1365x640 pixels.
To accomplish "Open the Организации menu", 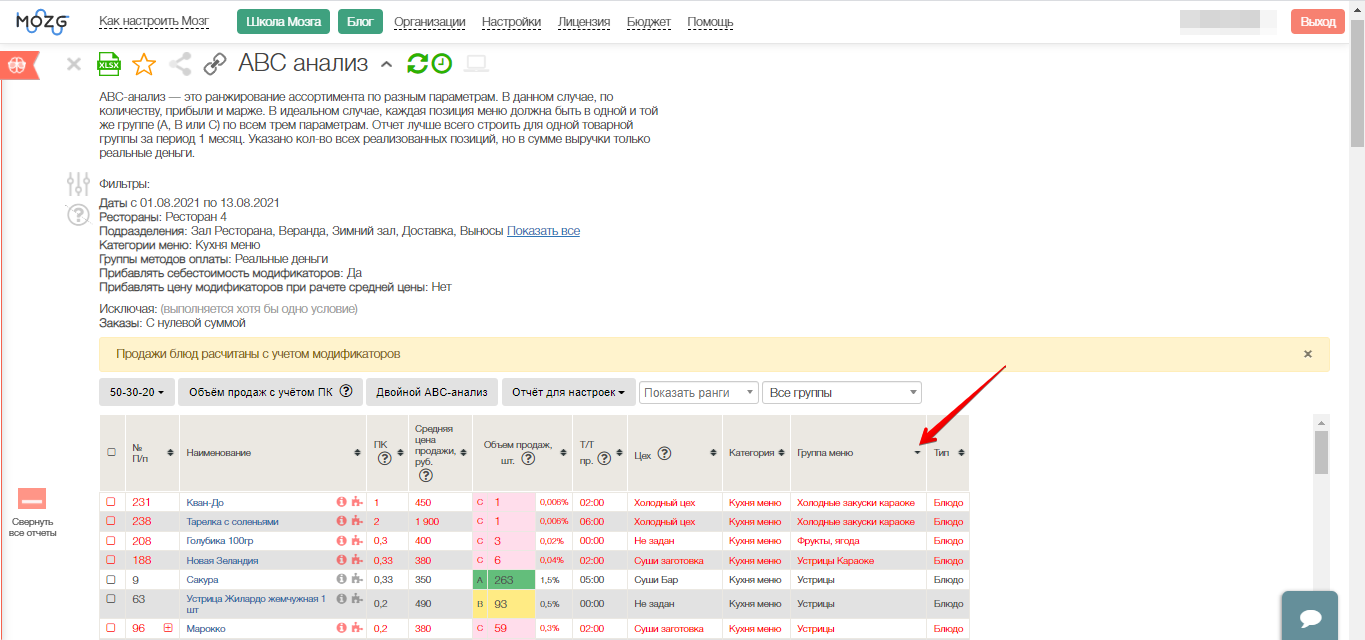I will (x=429, y=22).
